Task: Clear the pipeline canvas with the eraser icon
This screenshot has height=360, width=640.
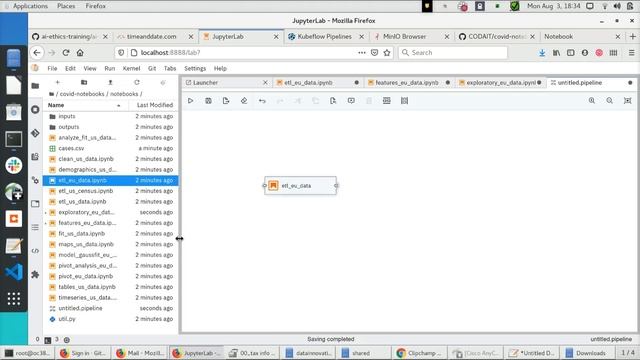Action: pos(244,101)
